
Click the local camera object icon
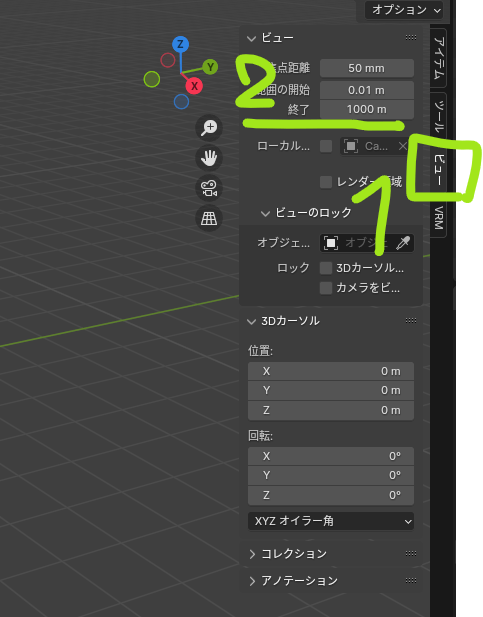(x=350, y=146)
